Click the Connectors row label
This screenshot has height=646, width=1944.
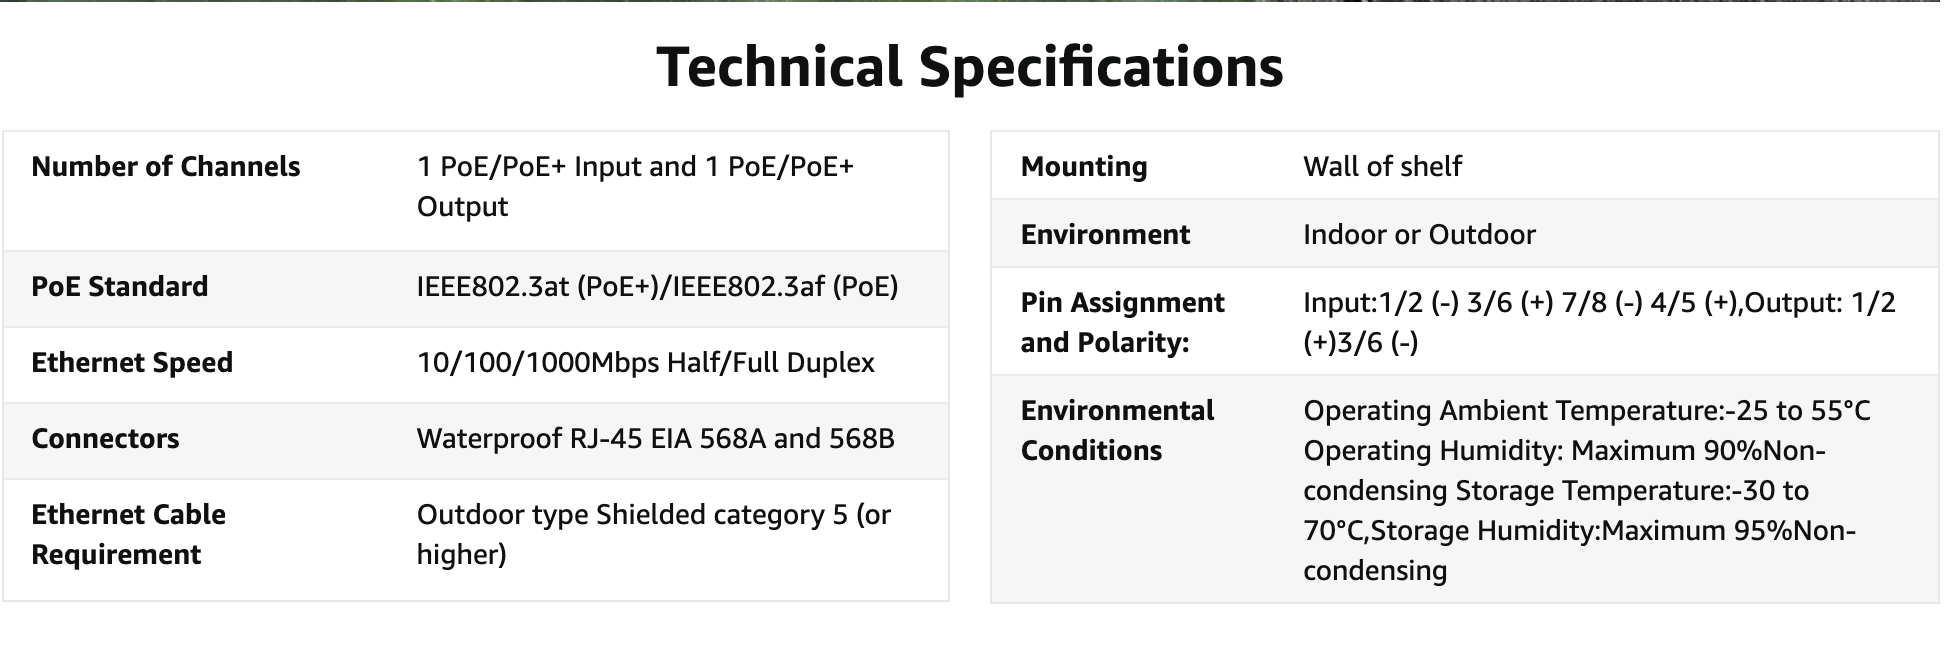(x=105, y=439)
